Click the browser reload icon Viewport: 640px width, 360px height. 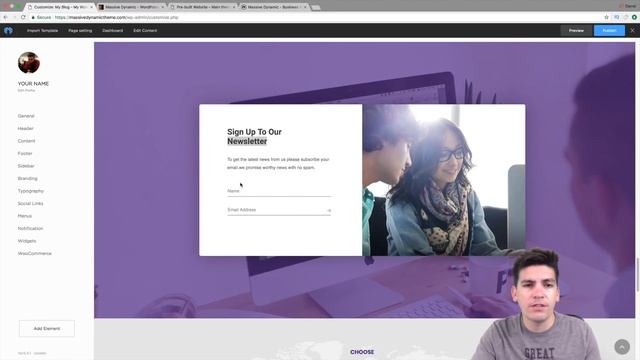pos(23,17)
